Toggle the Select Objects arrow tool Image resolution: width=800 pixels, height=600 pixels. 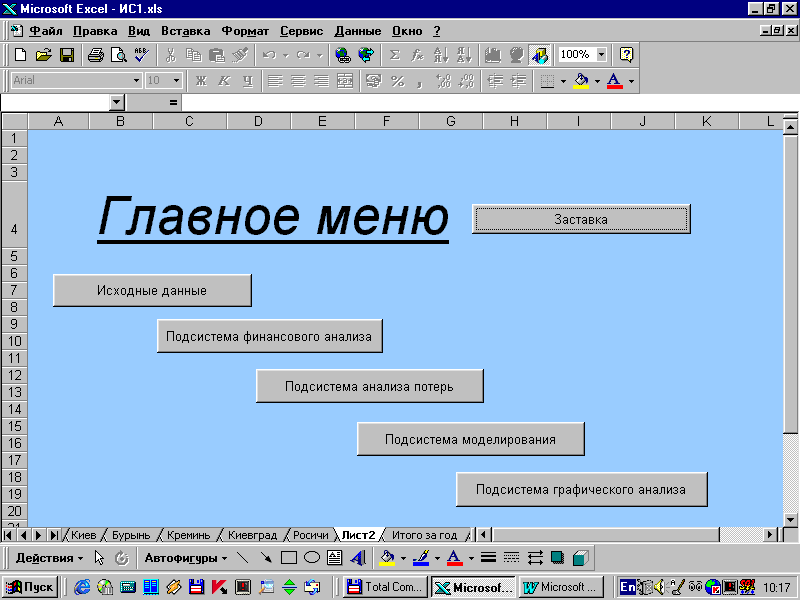[99, 558]
